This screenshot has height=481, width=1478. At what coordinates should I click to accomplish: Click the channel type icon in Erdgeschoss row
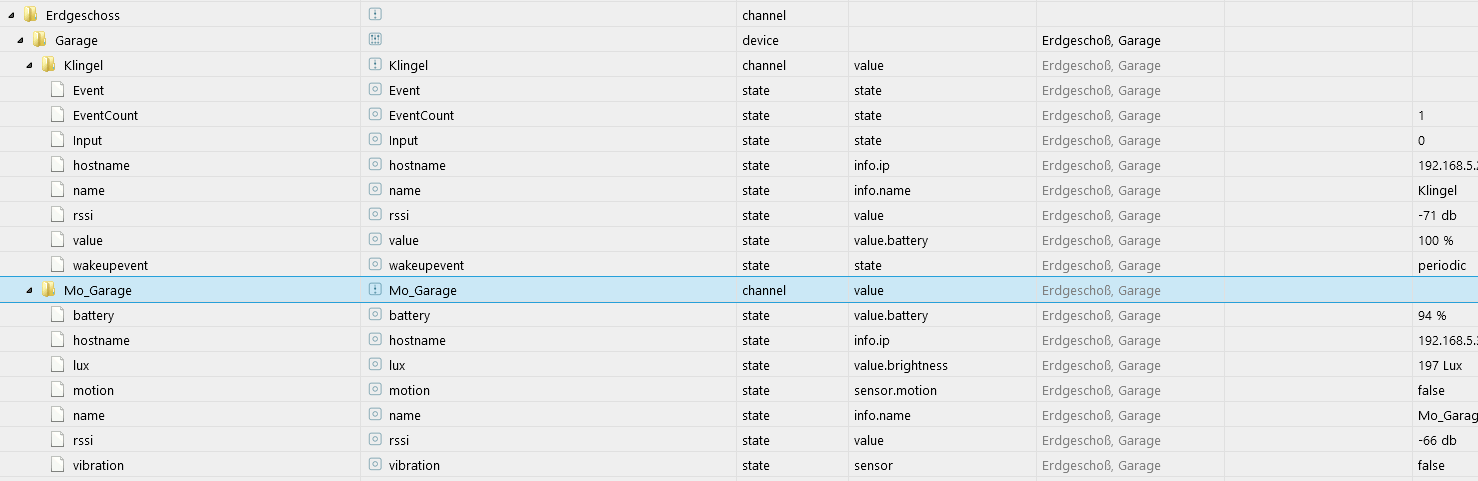tap(375, 15)
